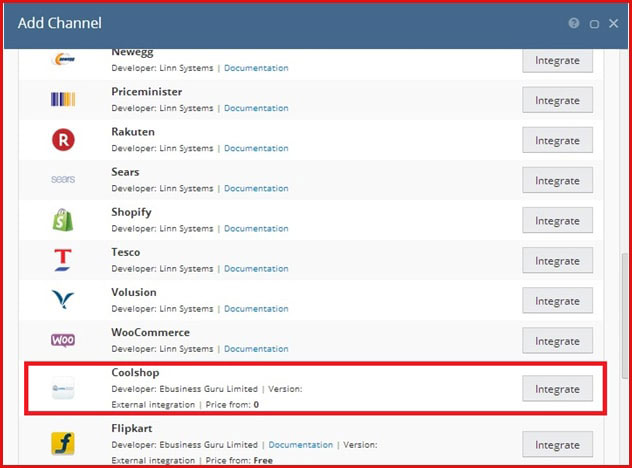Open Newegg Documentation link
Screen dimensions: 632x468
256,68
